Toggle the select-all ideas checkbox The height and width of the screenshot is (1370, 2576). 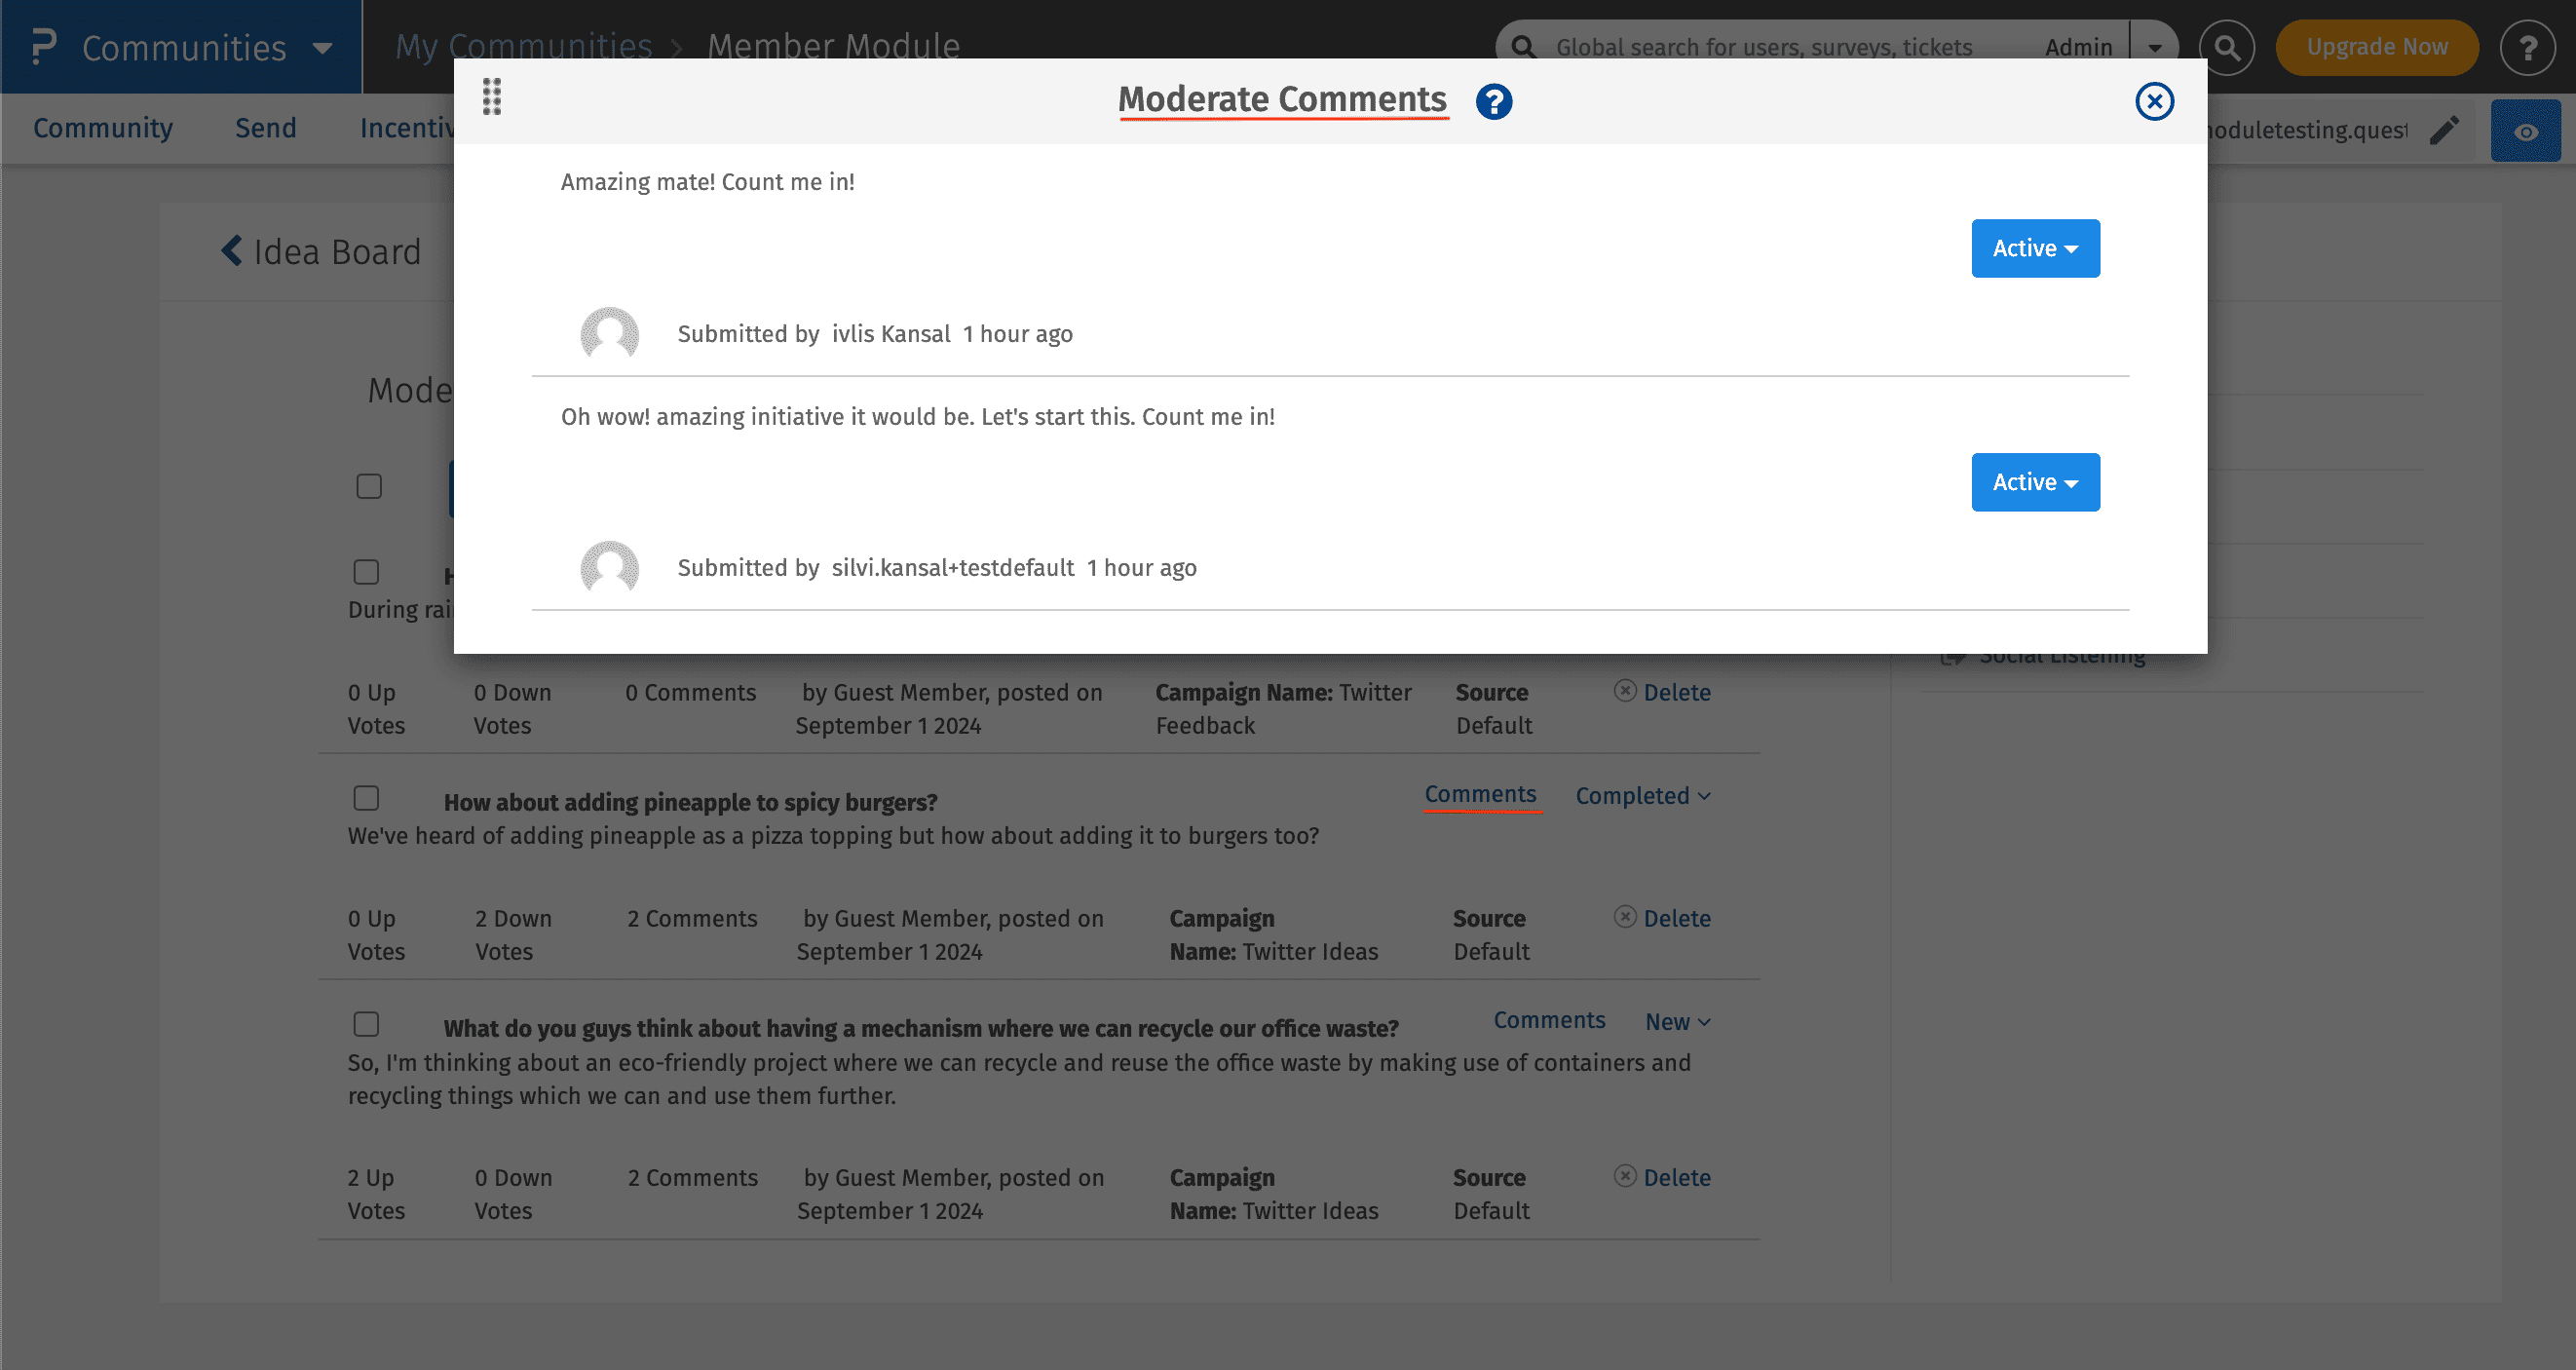coord(369,486)
